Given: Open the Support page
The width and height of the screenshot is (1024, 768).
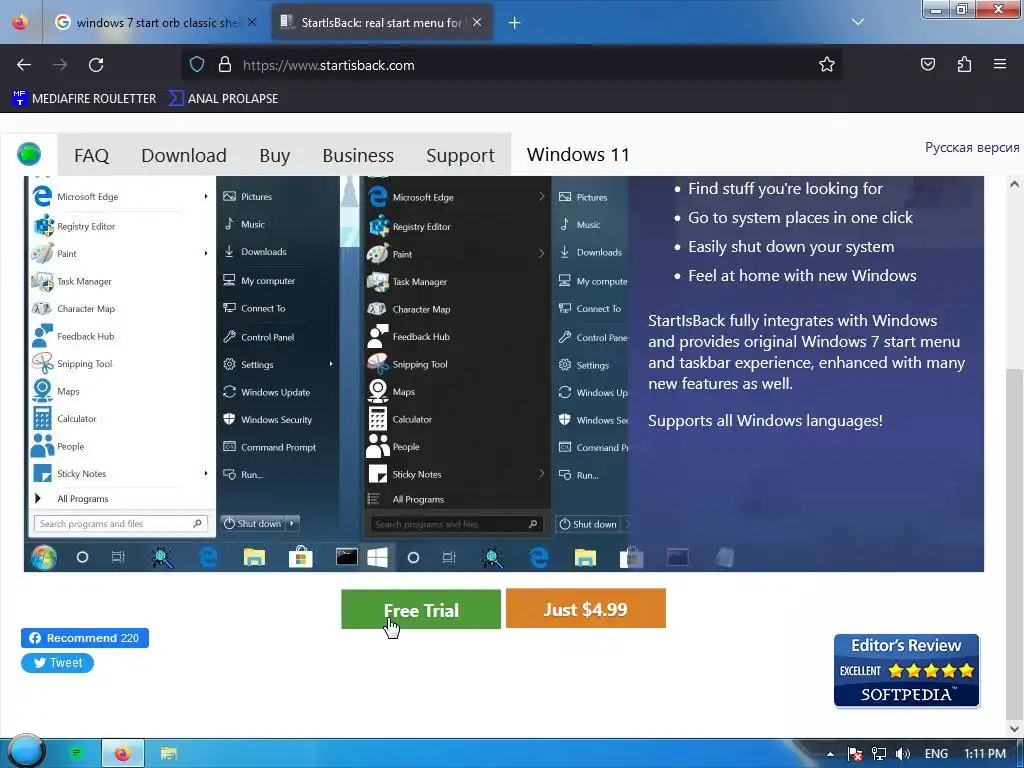Looking at the screenshot, I should tap(460, 155).
